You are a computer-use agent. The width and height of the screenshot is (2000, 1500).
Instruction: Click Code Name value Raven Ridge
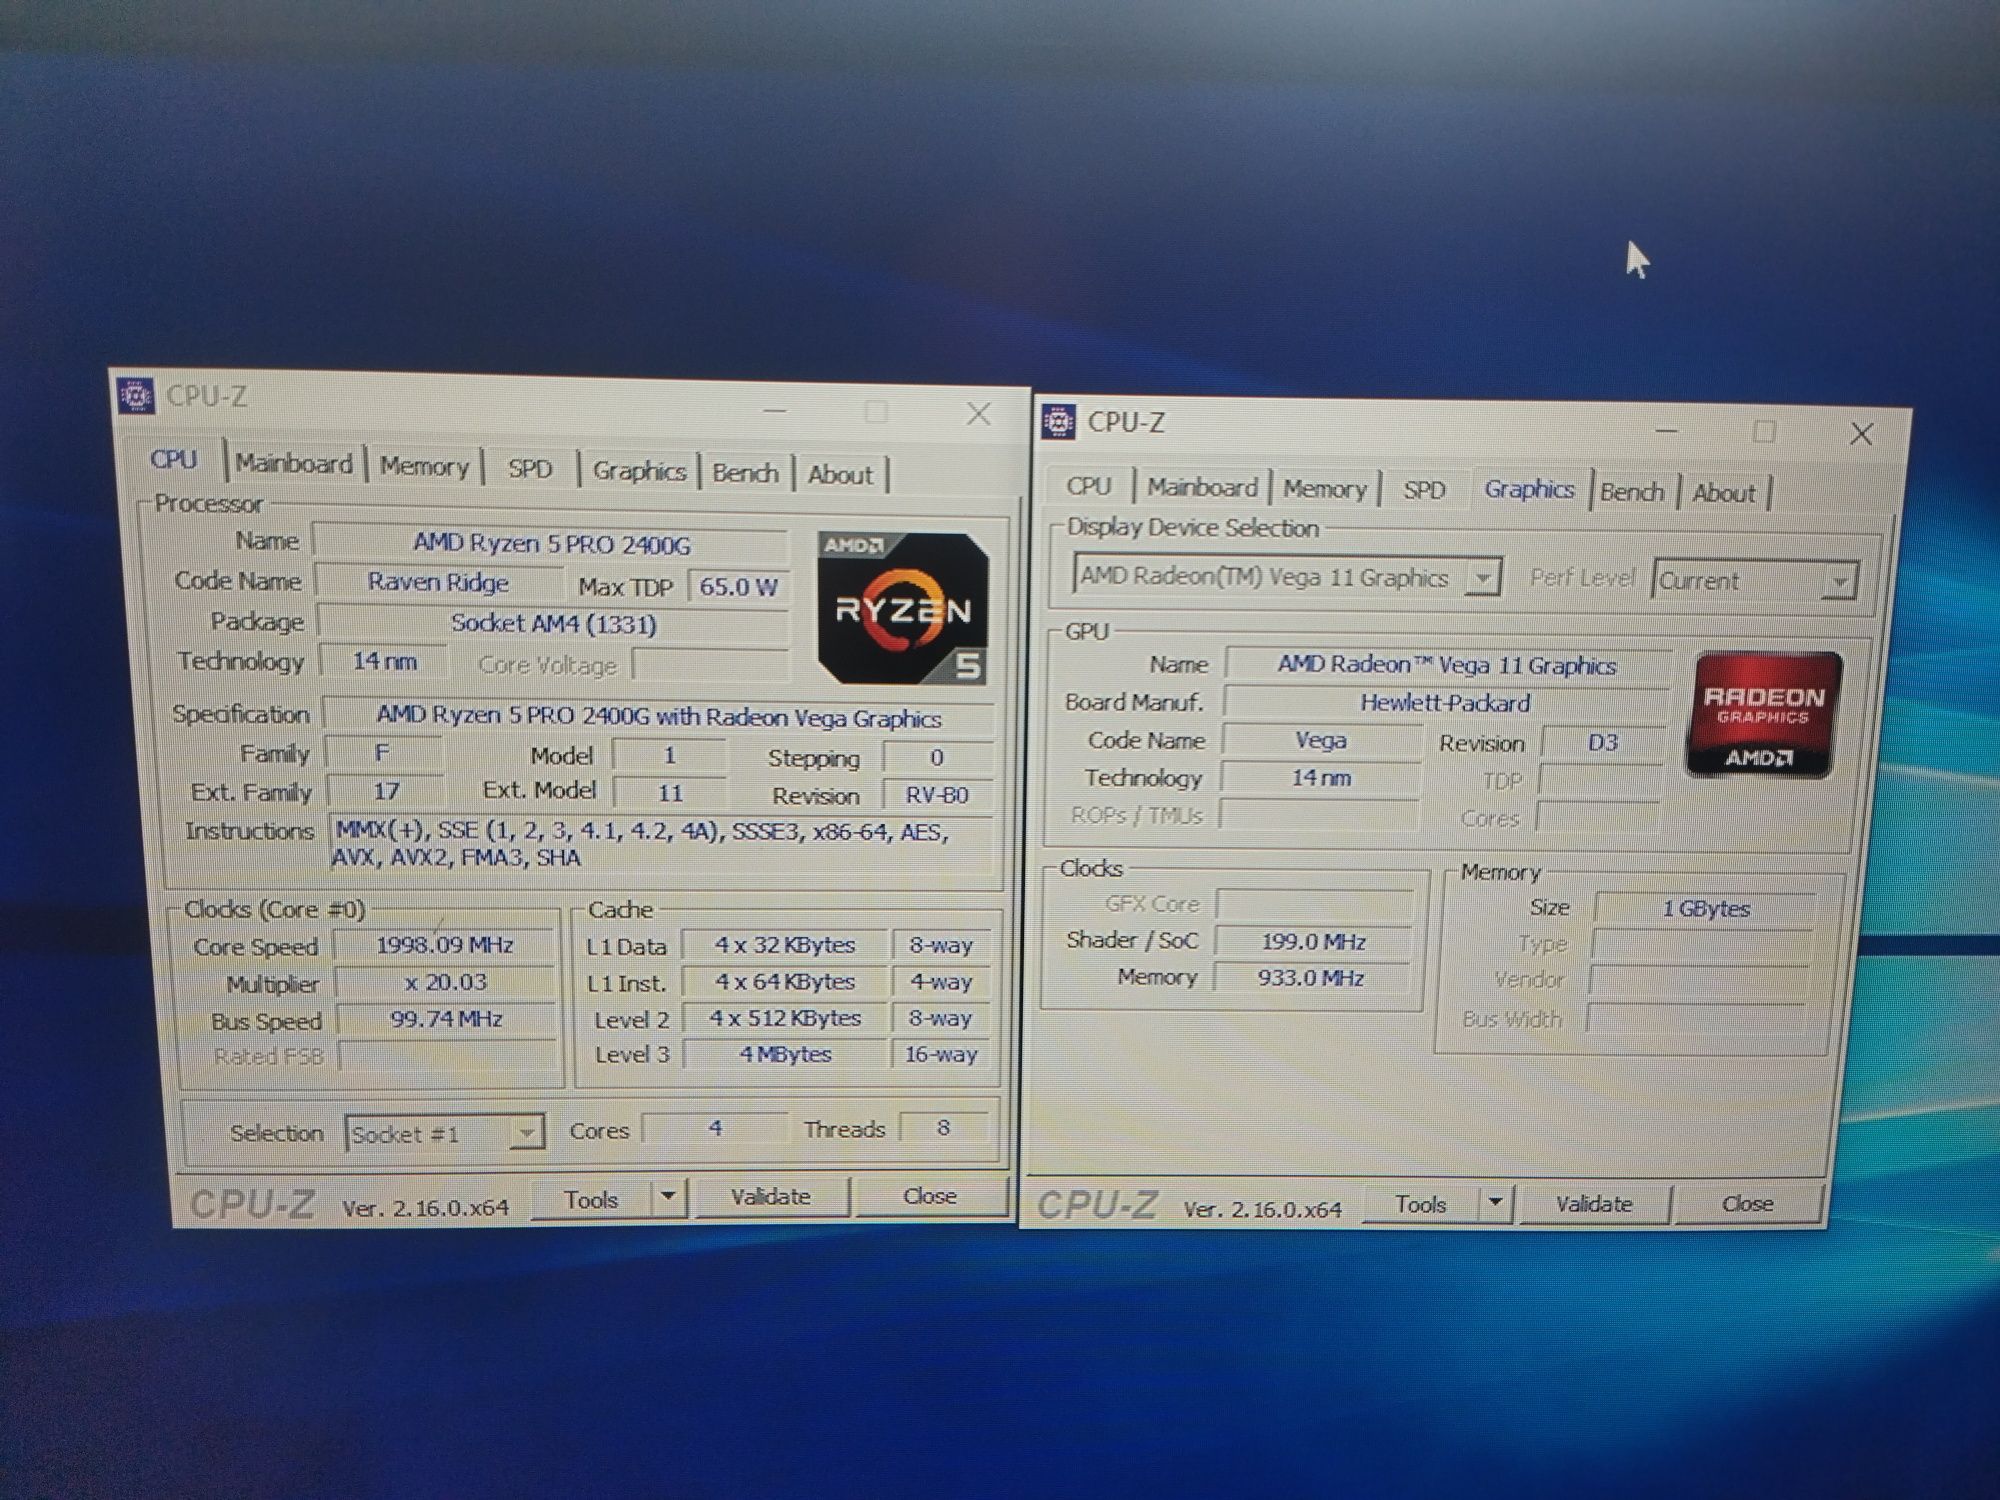coord(438,582)
